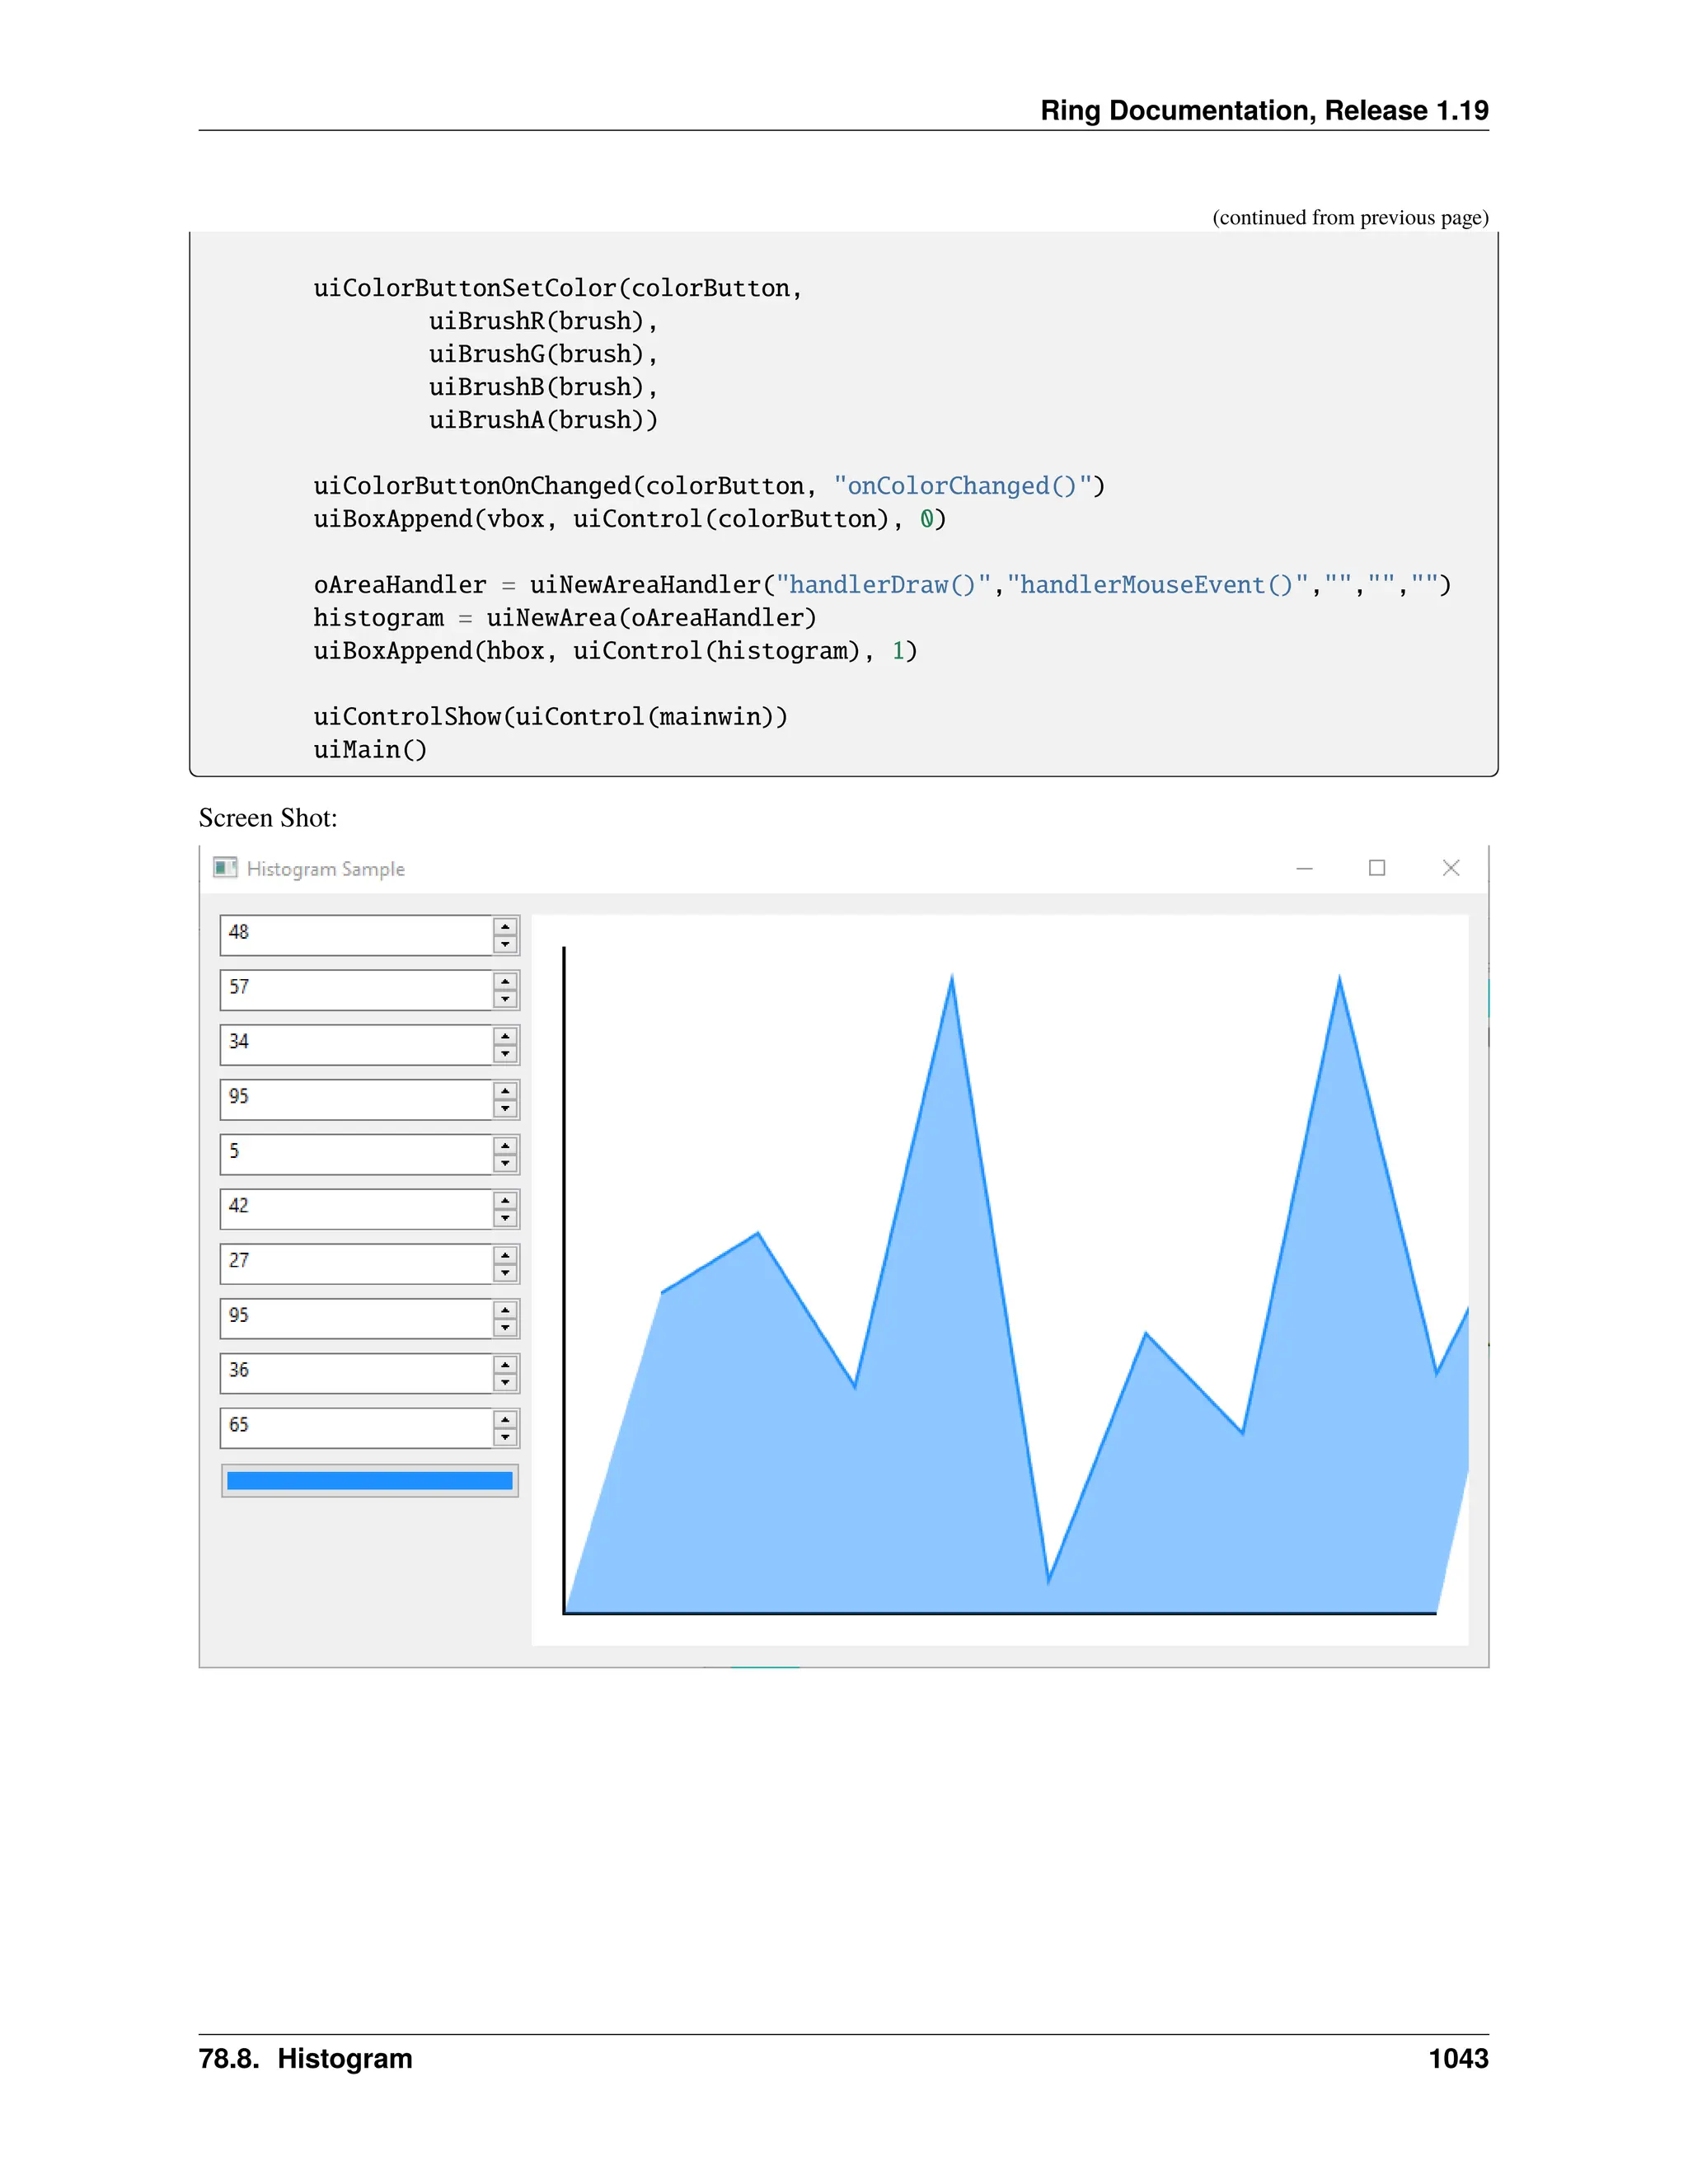1688x2184 pixels.
Task: Increment the spinbox showing 57
Action: click(x=505, y=981)
